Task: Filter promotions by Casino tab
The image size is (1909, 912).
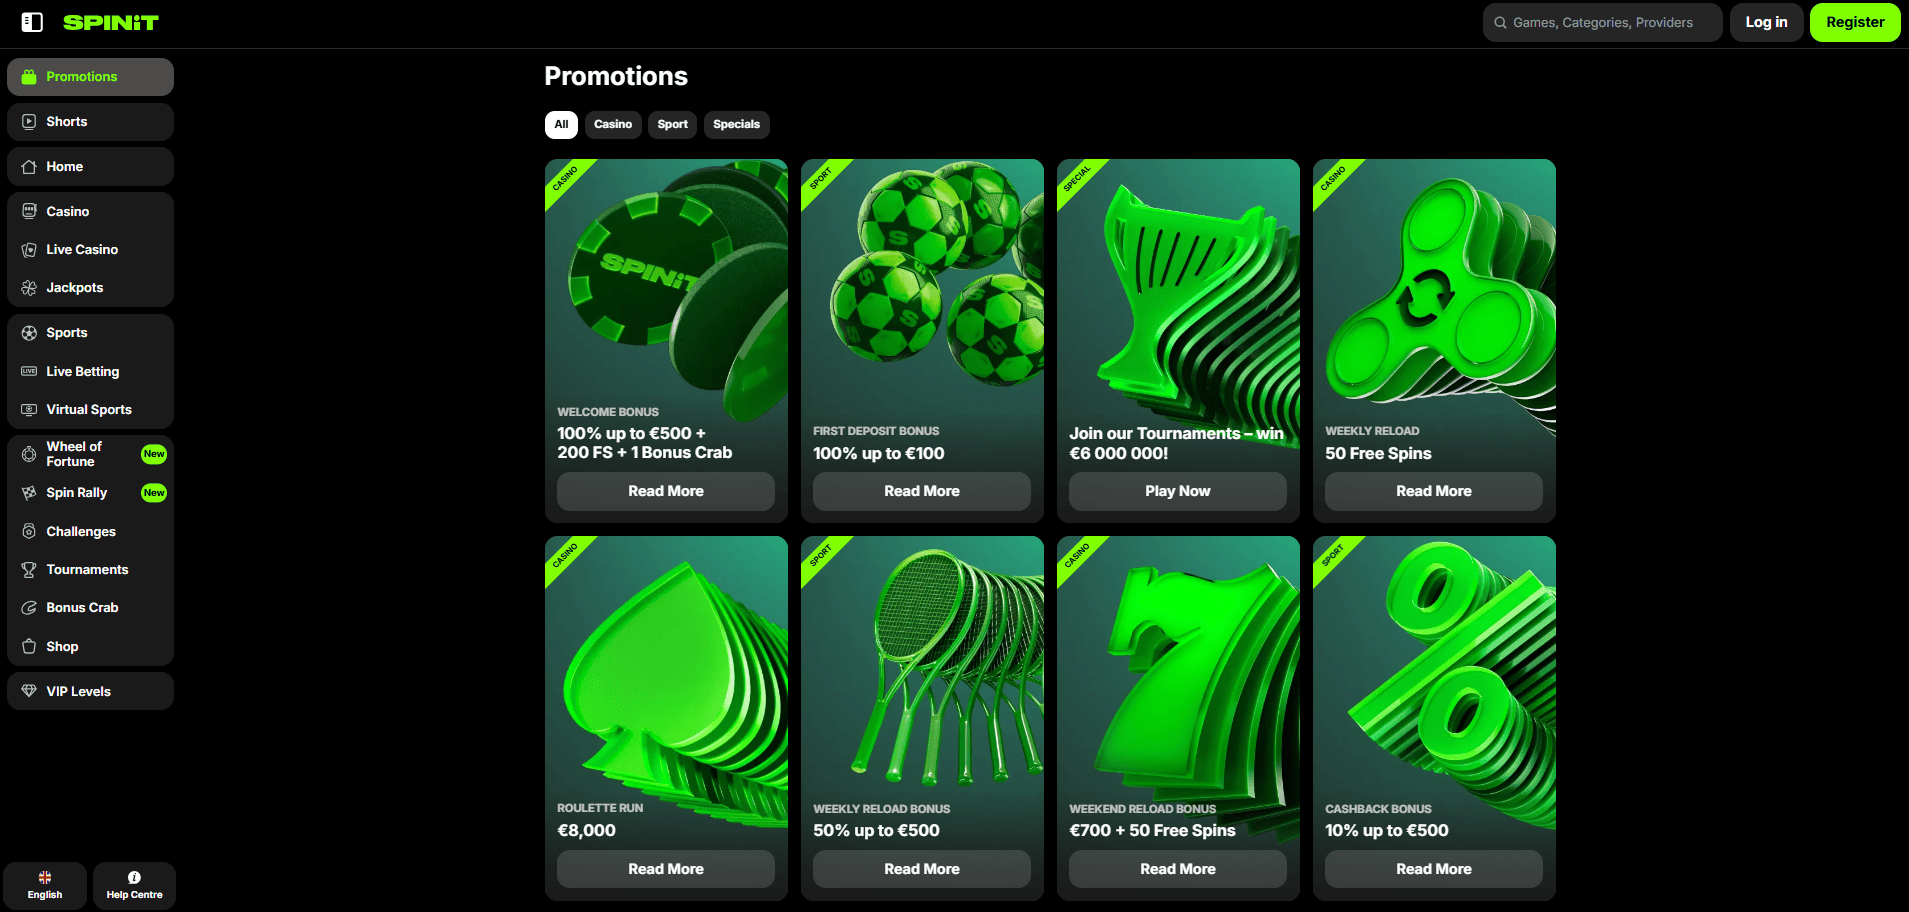Action: coord(612,125)
